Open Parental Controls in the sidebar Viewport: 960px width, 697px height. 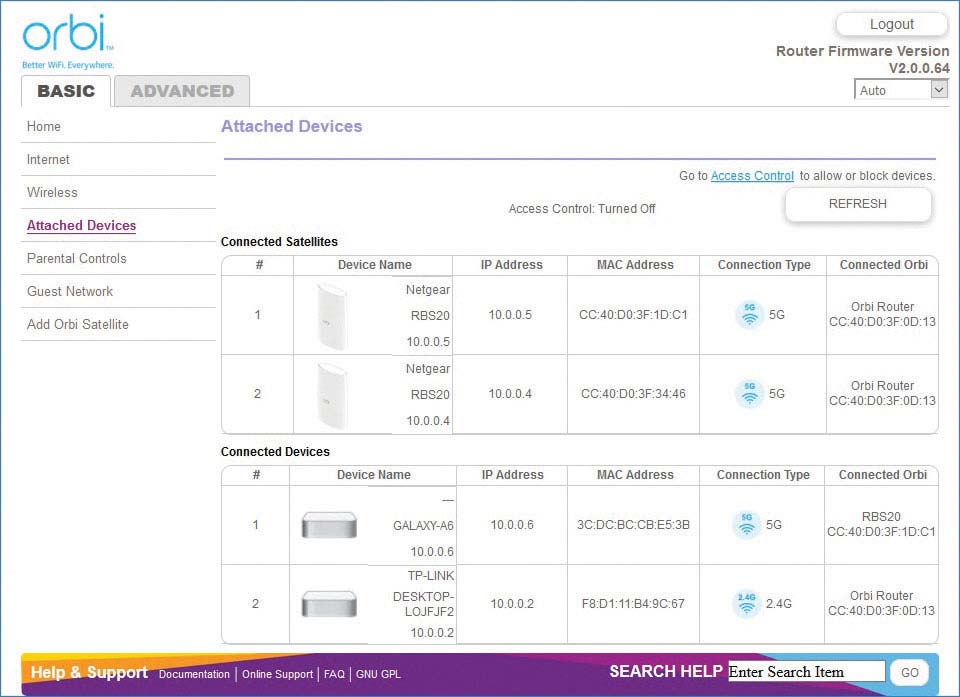tap(77, 258)
